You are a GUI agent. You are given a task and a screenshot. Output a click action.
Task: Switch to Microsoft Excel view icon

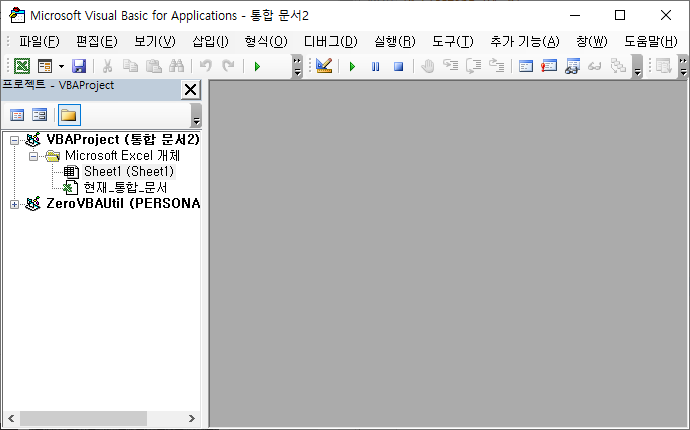22,66
